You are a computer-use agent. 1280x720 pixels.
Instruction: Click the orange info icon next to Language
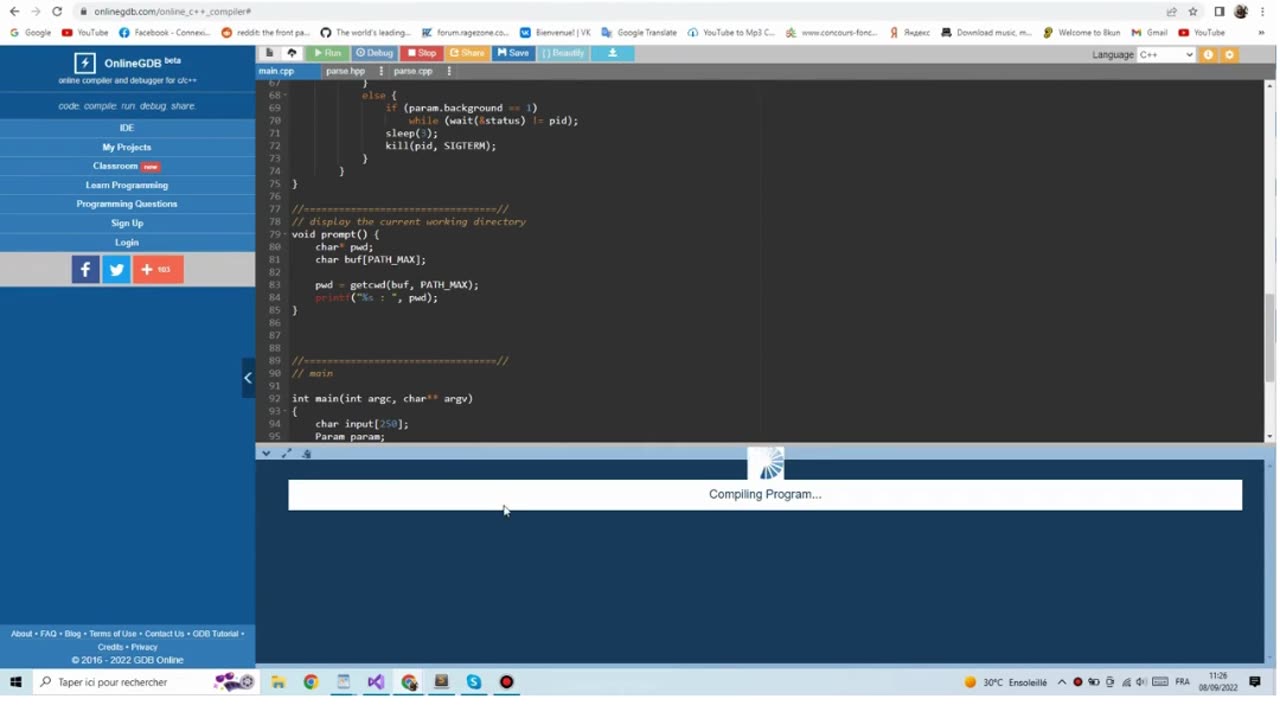point(1208,54)
